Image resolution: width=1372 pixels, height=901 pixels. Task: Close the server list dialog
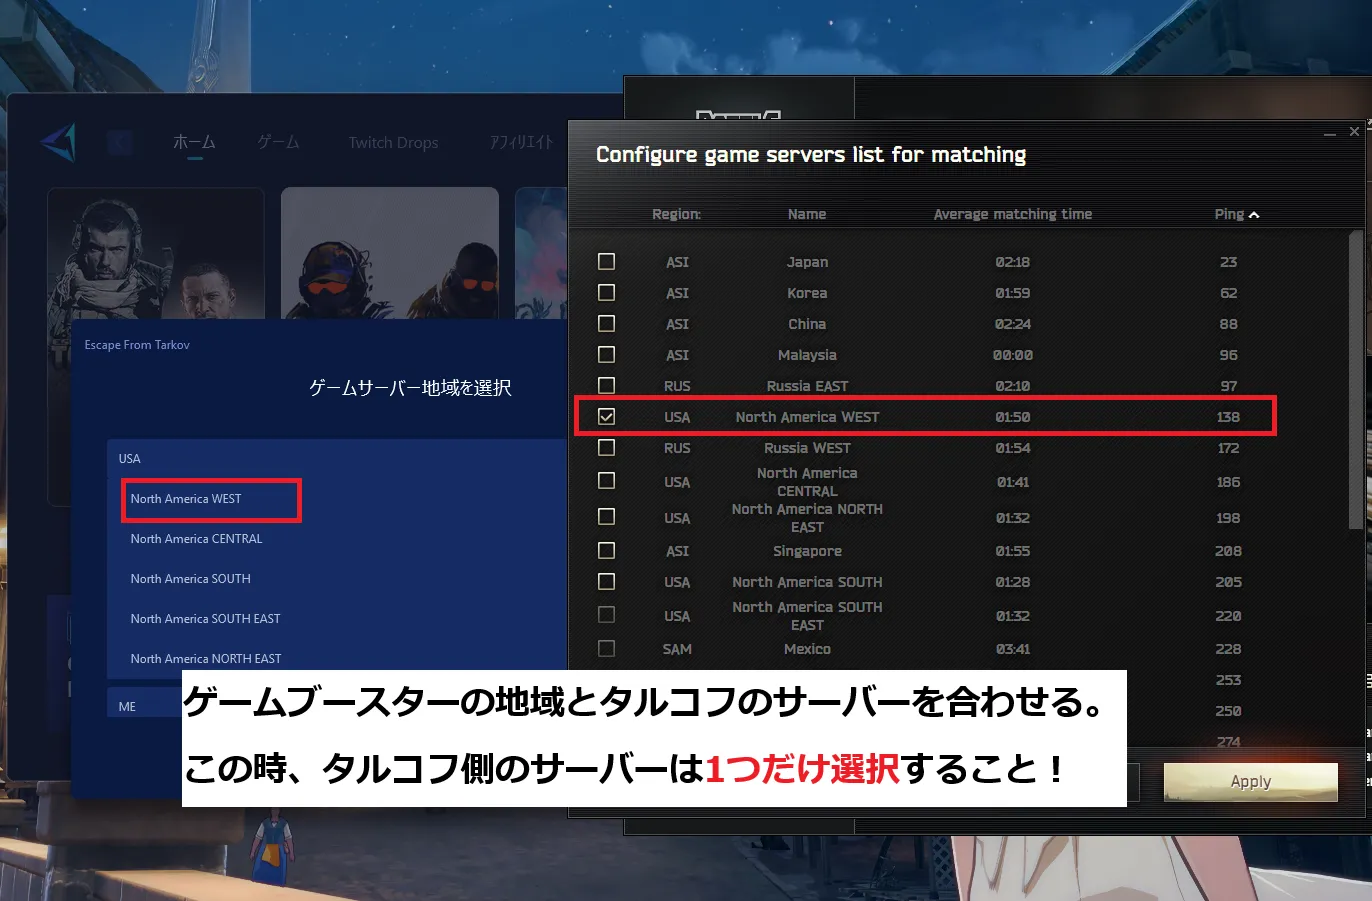pos(1354,131)
